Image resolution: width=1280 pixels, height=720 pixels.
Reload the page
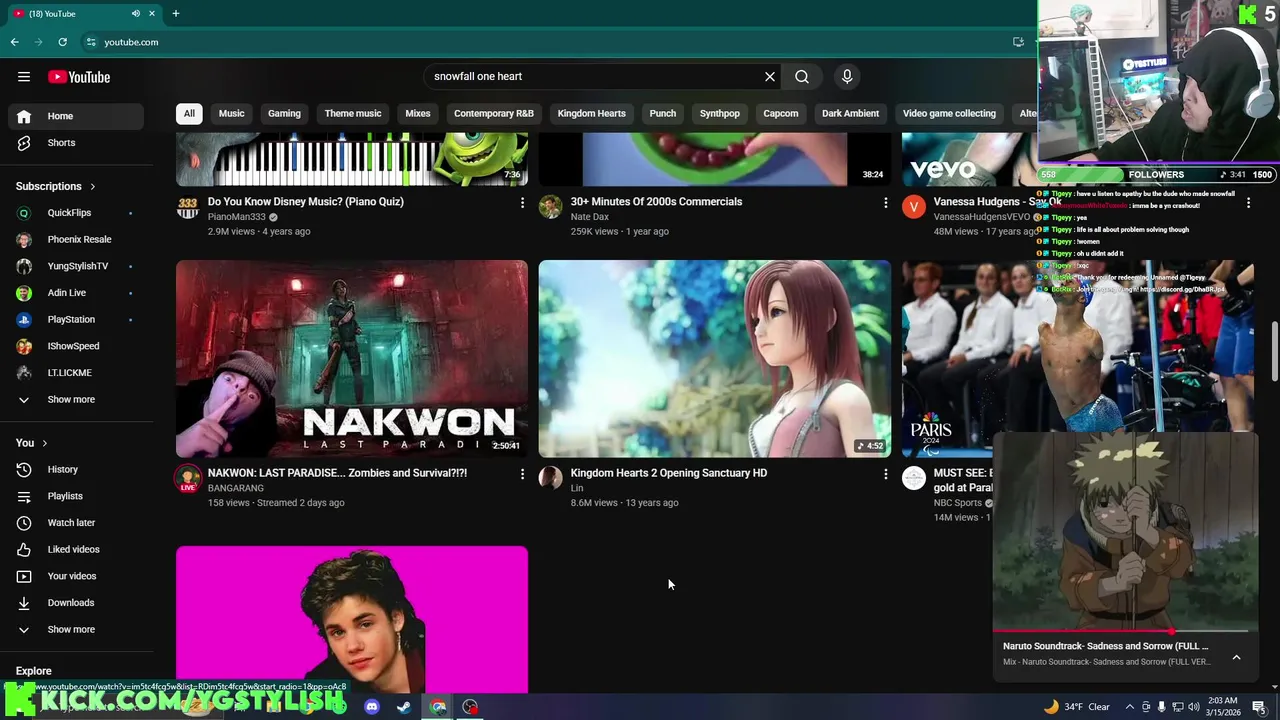pyautogui.click(x=62, y=42)
